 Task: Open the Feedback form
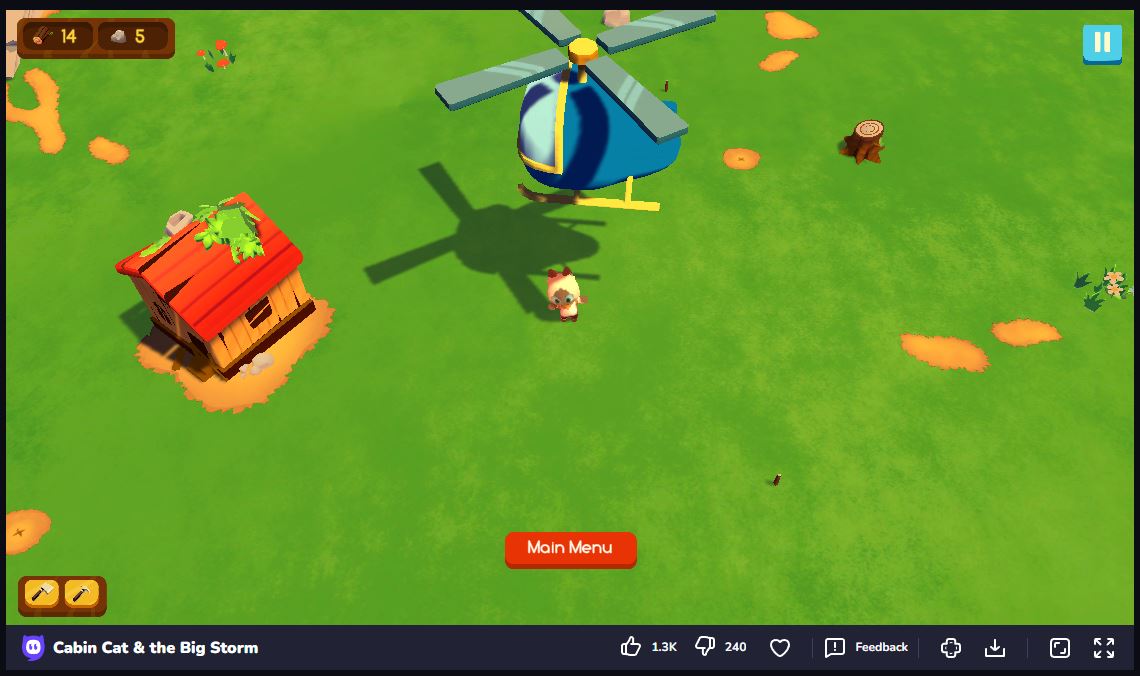[x=867, y=647]
